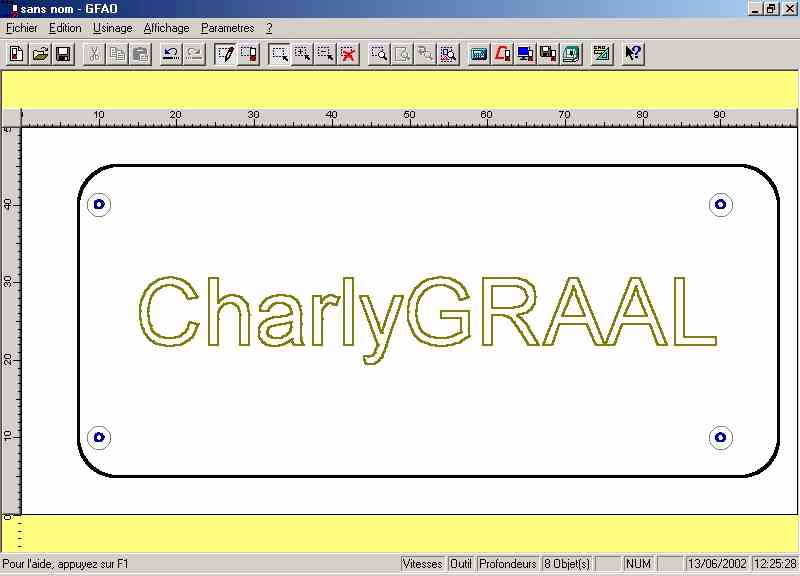
Task: Select the bottom-left drill hole
Action: (x=99, y=437)
